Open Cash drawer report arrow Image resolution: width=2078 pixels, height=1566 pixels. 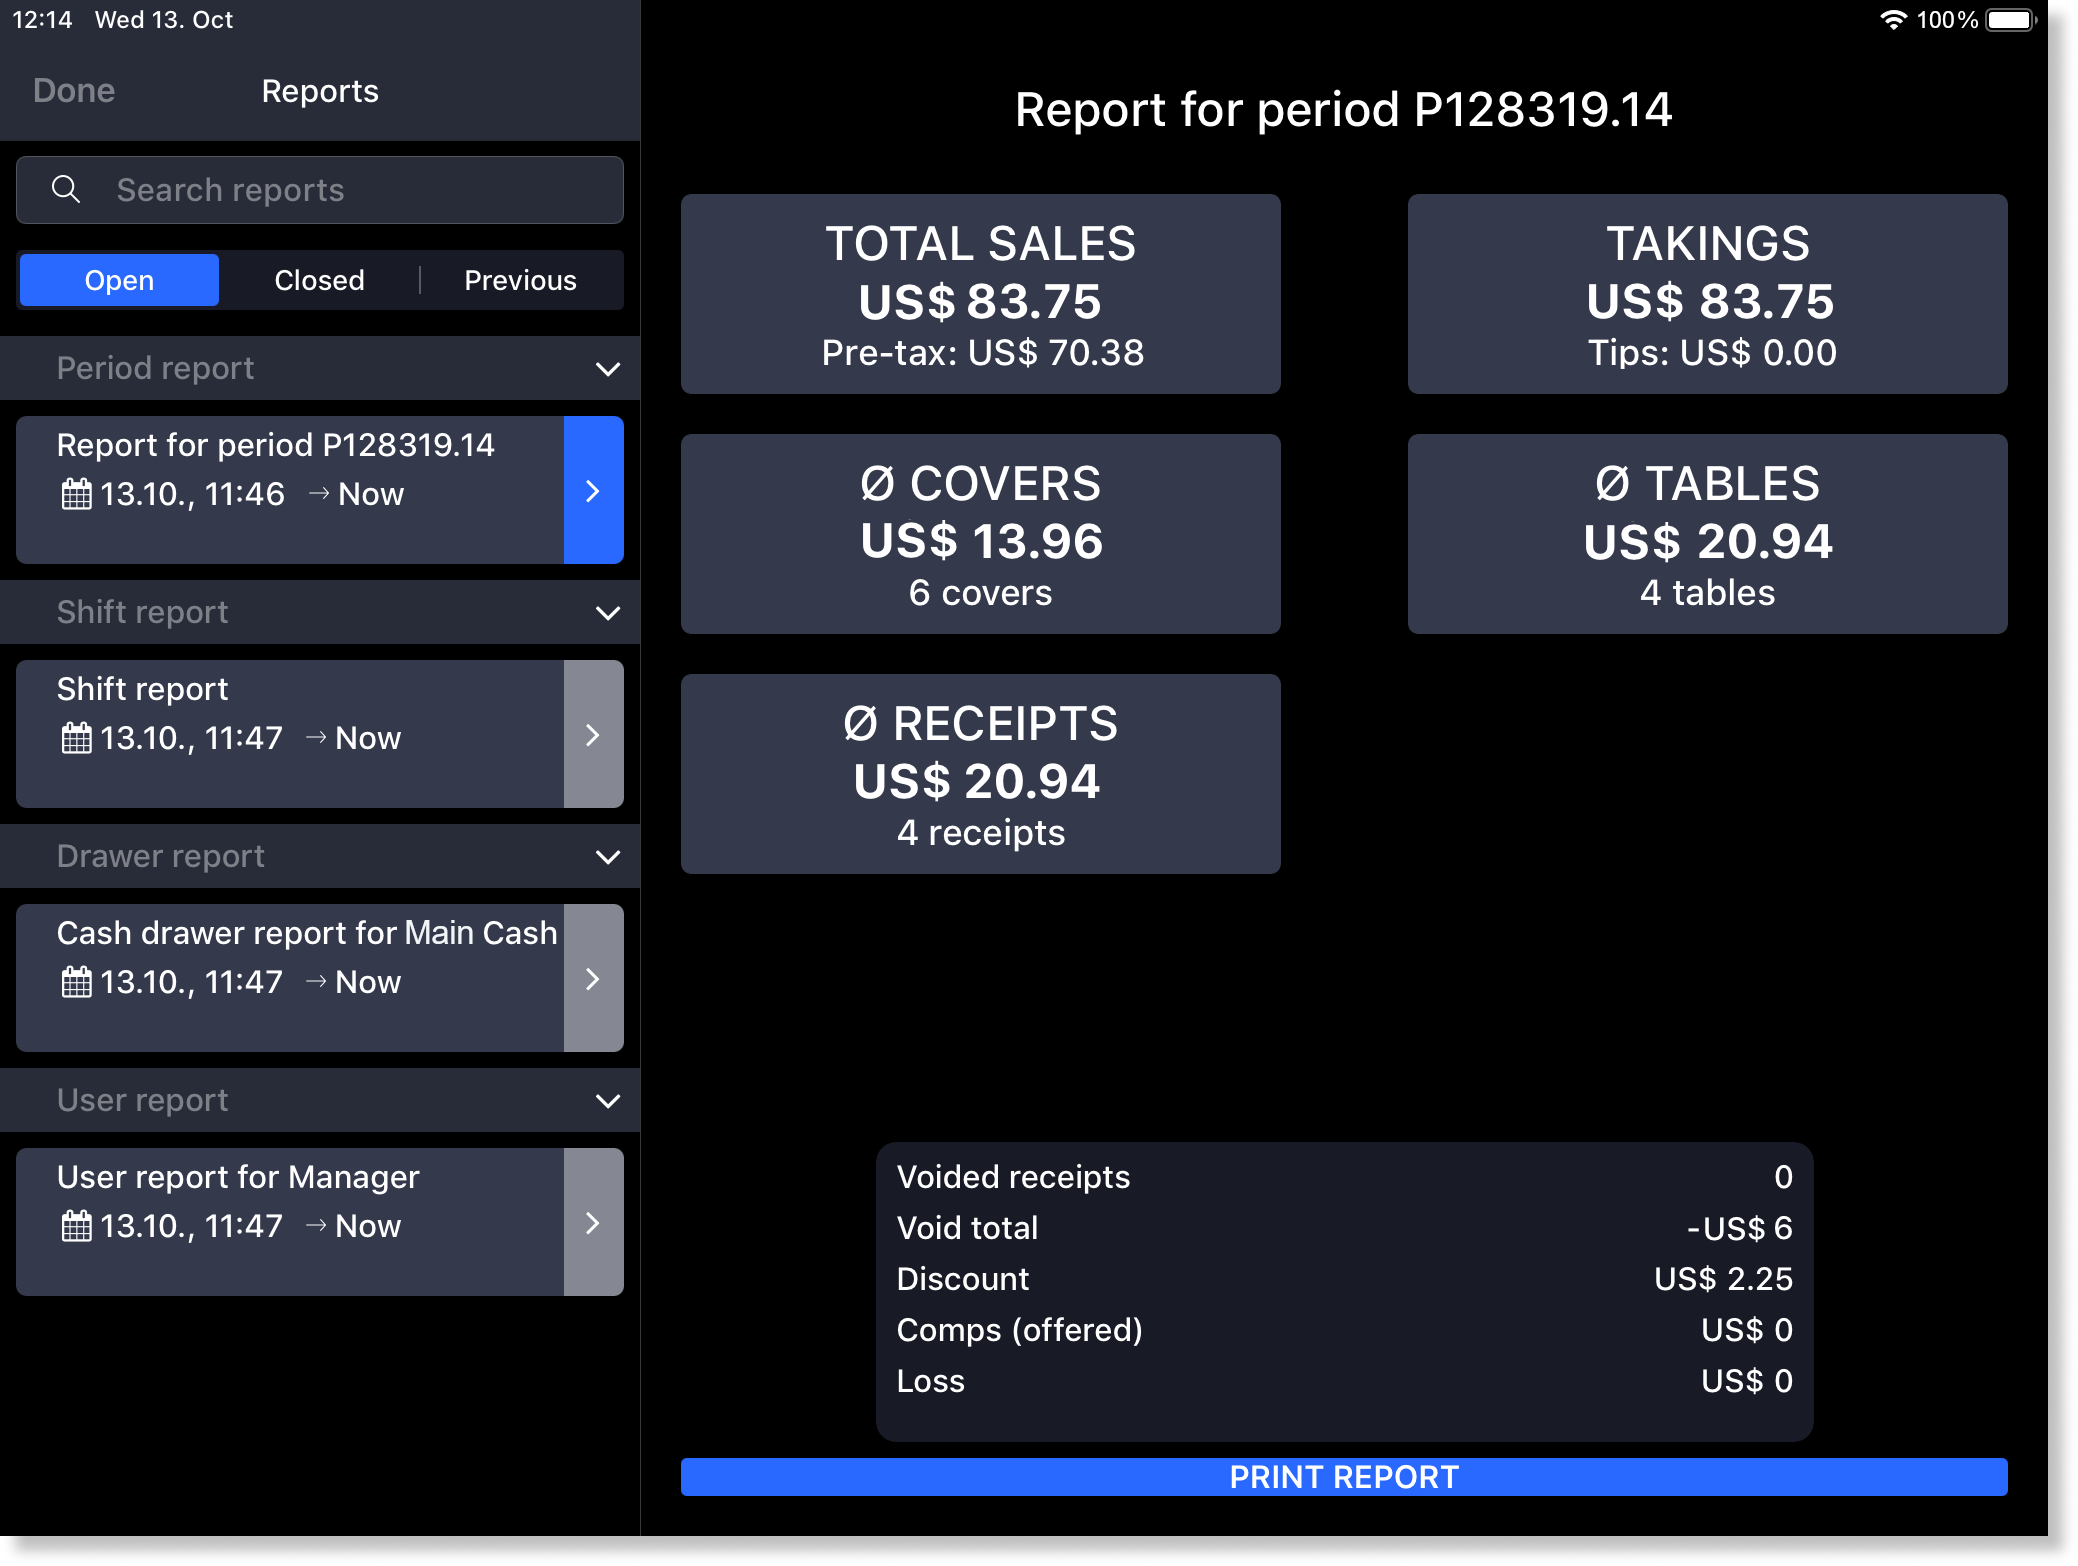(593, 978)
